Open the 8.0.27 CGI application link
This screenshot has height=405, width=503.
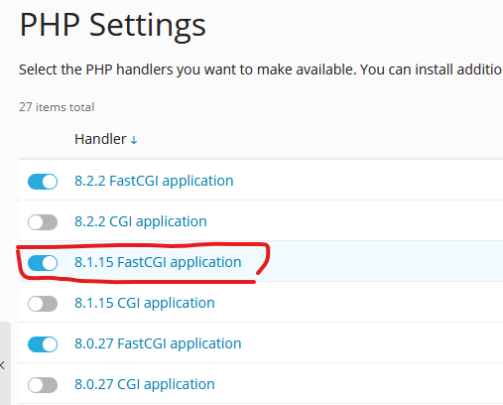[x=144, y=384]
